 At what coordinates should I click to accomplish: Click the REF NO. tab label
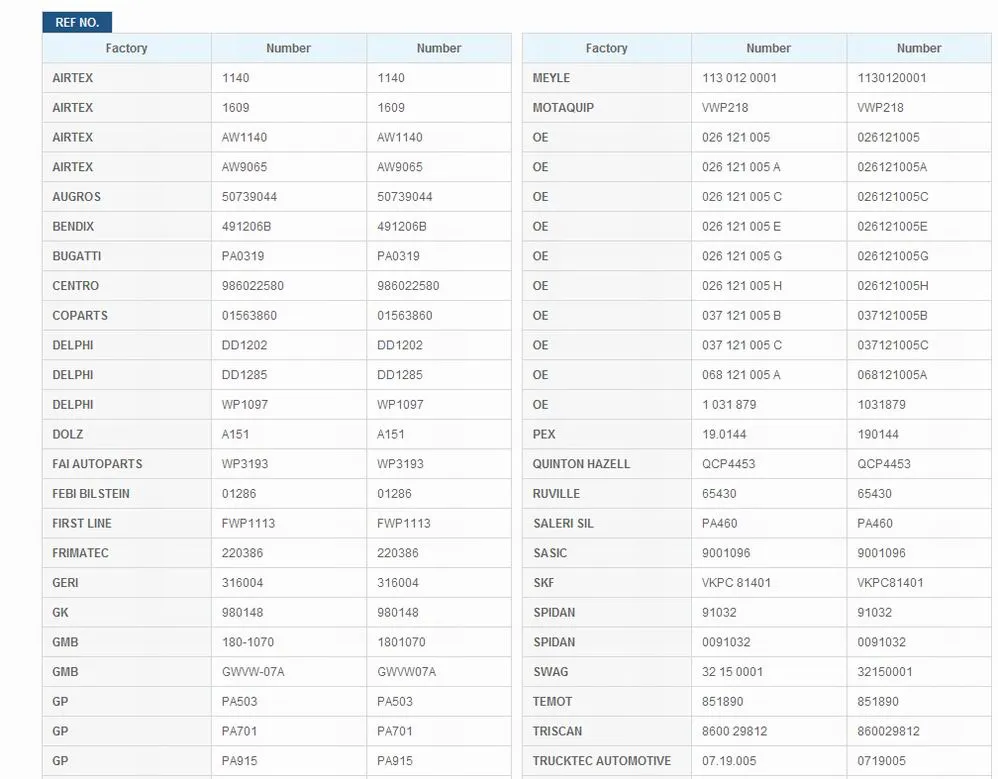tap(77, 22)
